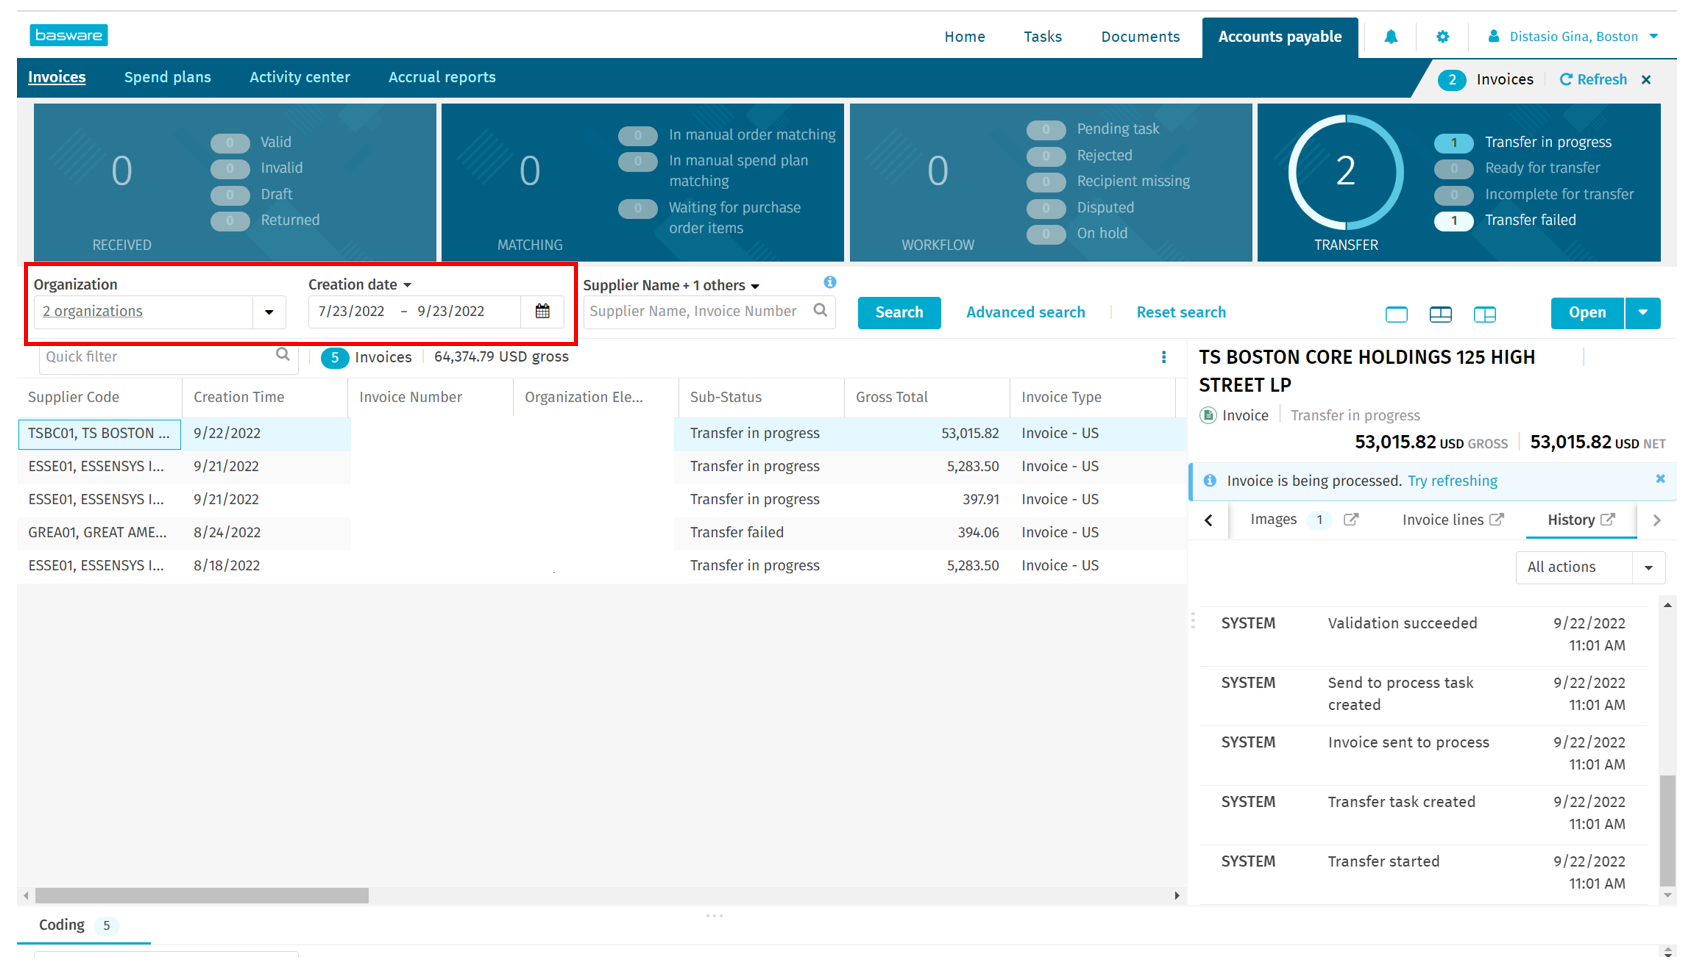
Task: Open the three-dot table options menu
Action: pos(1163,357)
